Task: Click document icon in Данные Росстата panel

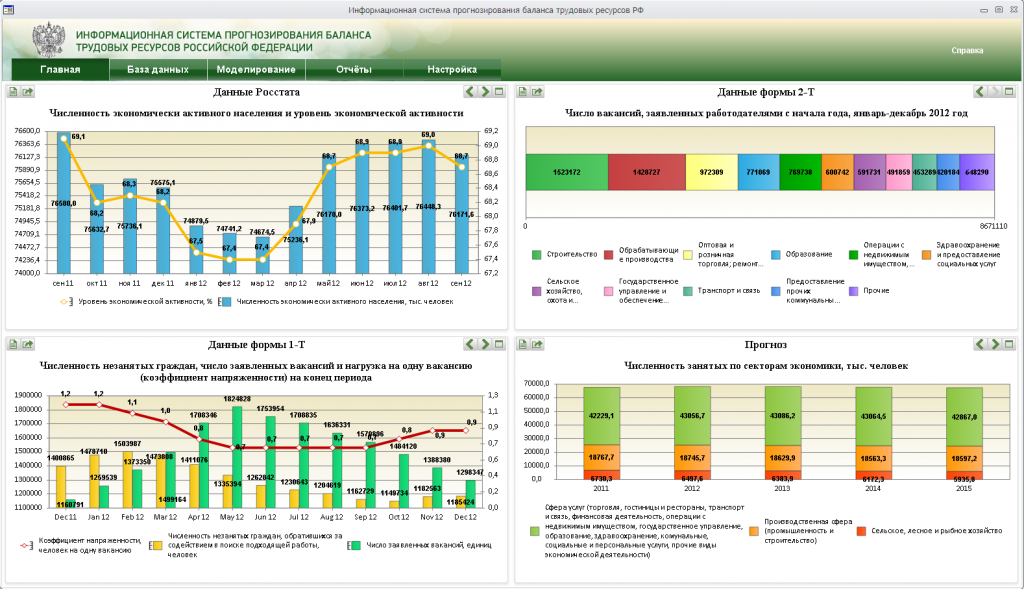Action: (x=14, y=92)
